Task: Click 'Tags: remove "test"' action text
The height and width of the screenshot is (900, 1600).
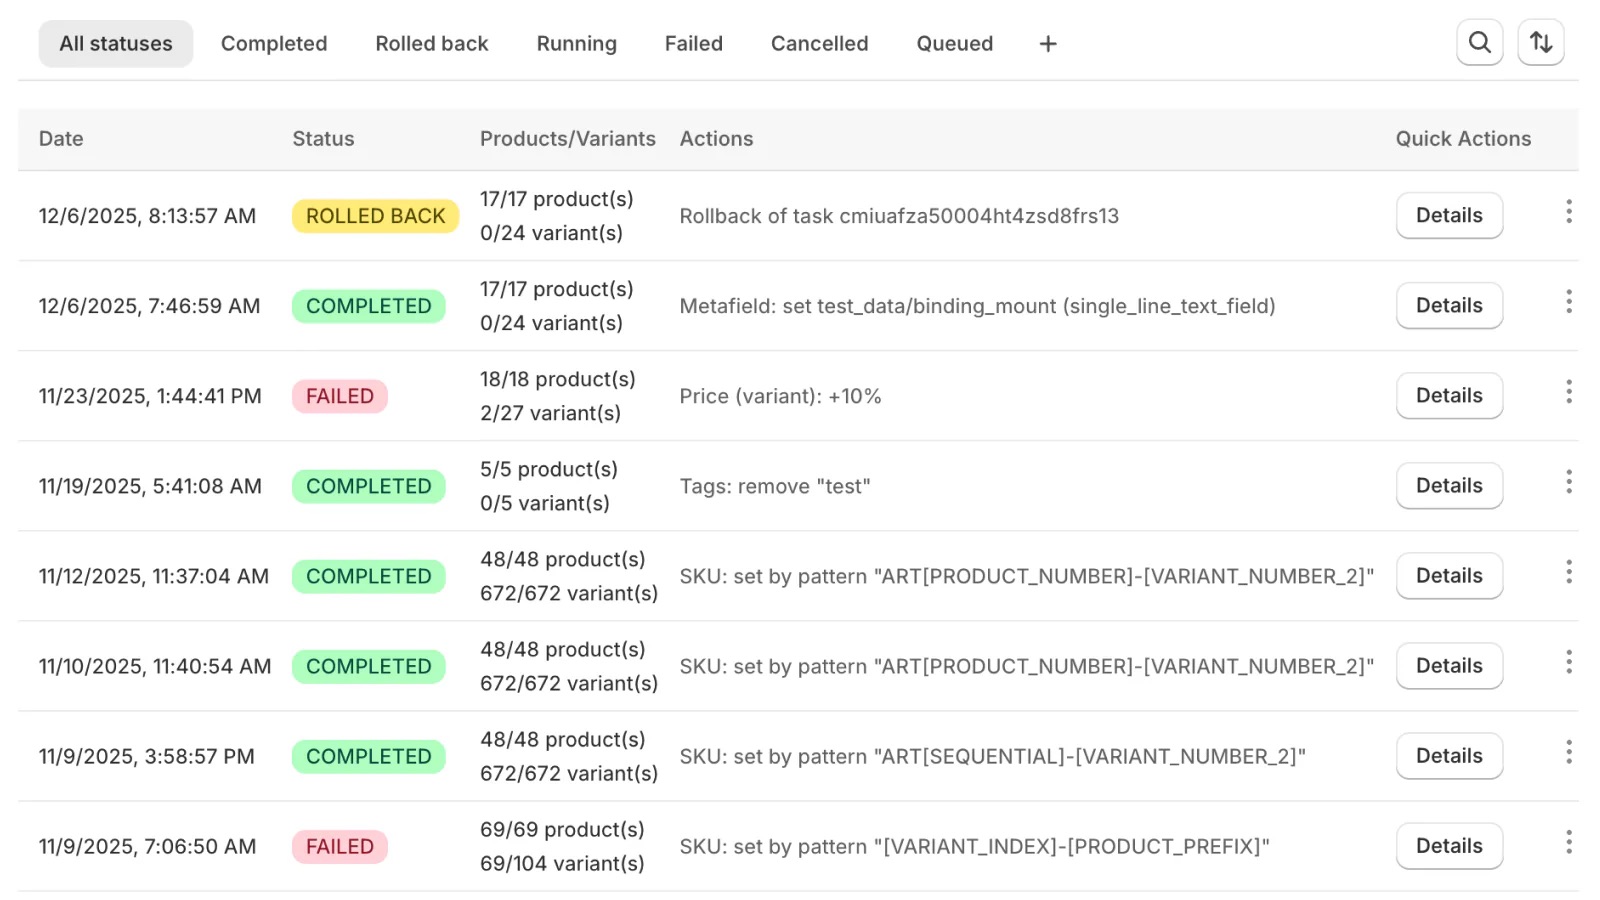Action: (x=775, y=486)
